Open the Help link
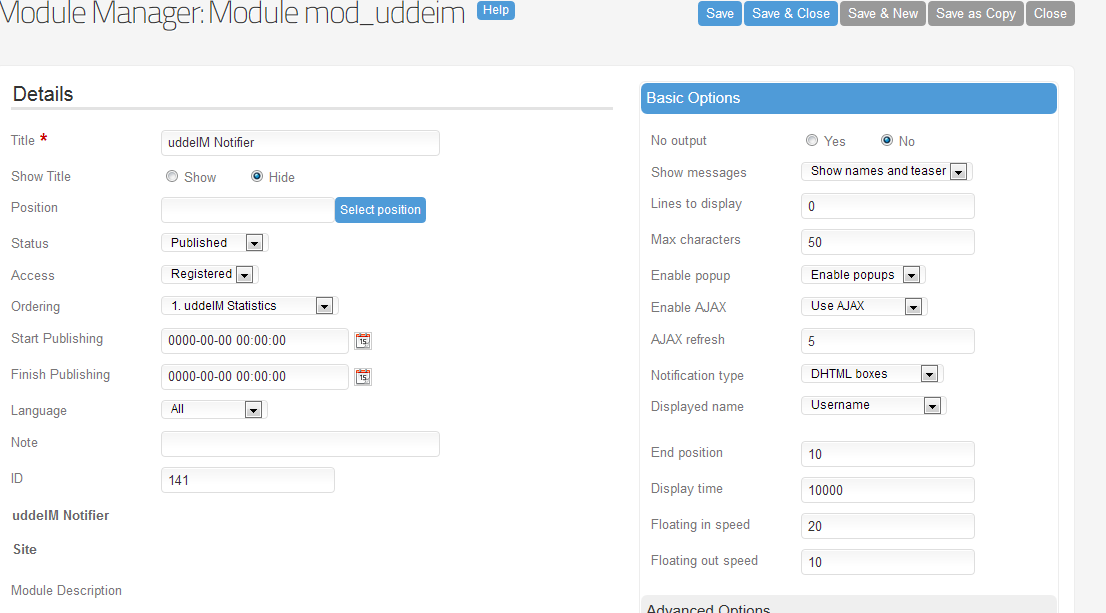Image resolution: width=1106 pixels, height=613 pixels. [x=496, y=10]
